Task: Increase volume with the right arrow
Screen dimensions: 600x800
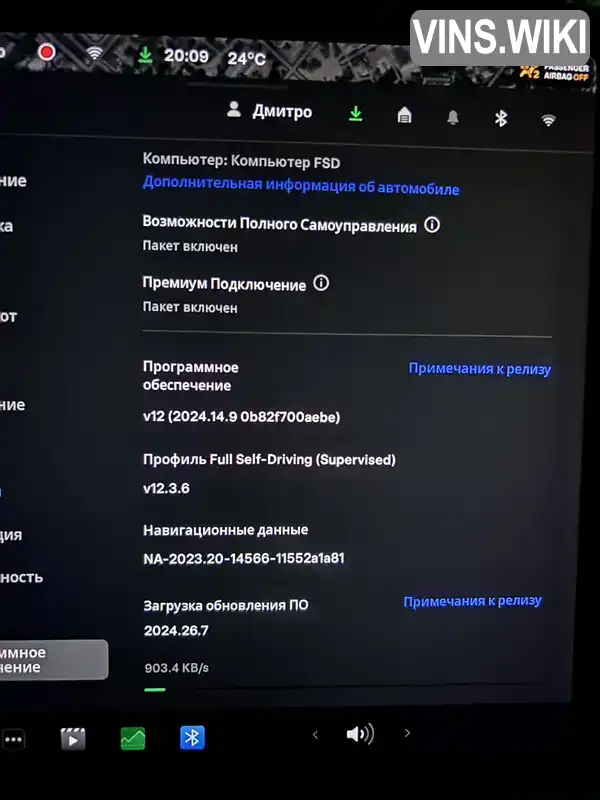Action: (407, 733)
